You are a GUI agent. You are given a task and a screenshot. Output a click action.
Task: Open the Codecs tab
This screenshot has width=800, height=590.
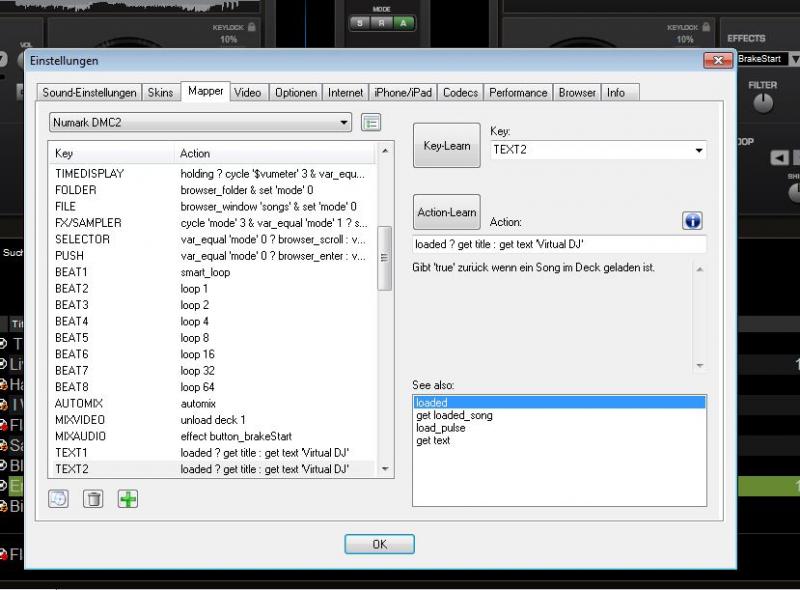pyautogui.click(x=460, y=92)
